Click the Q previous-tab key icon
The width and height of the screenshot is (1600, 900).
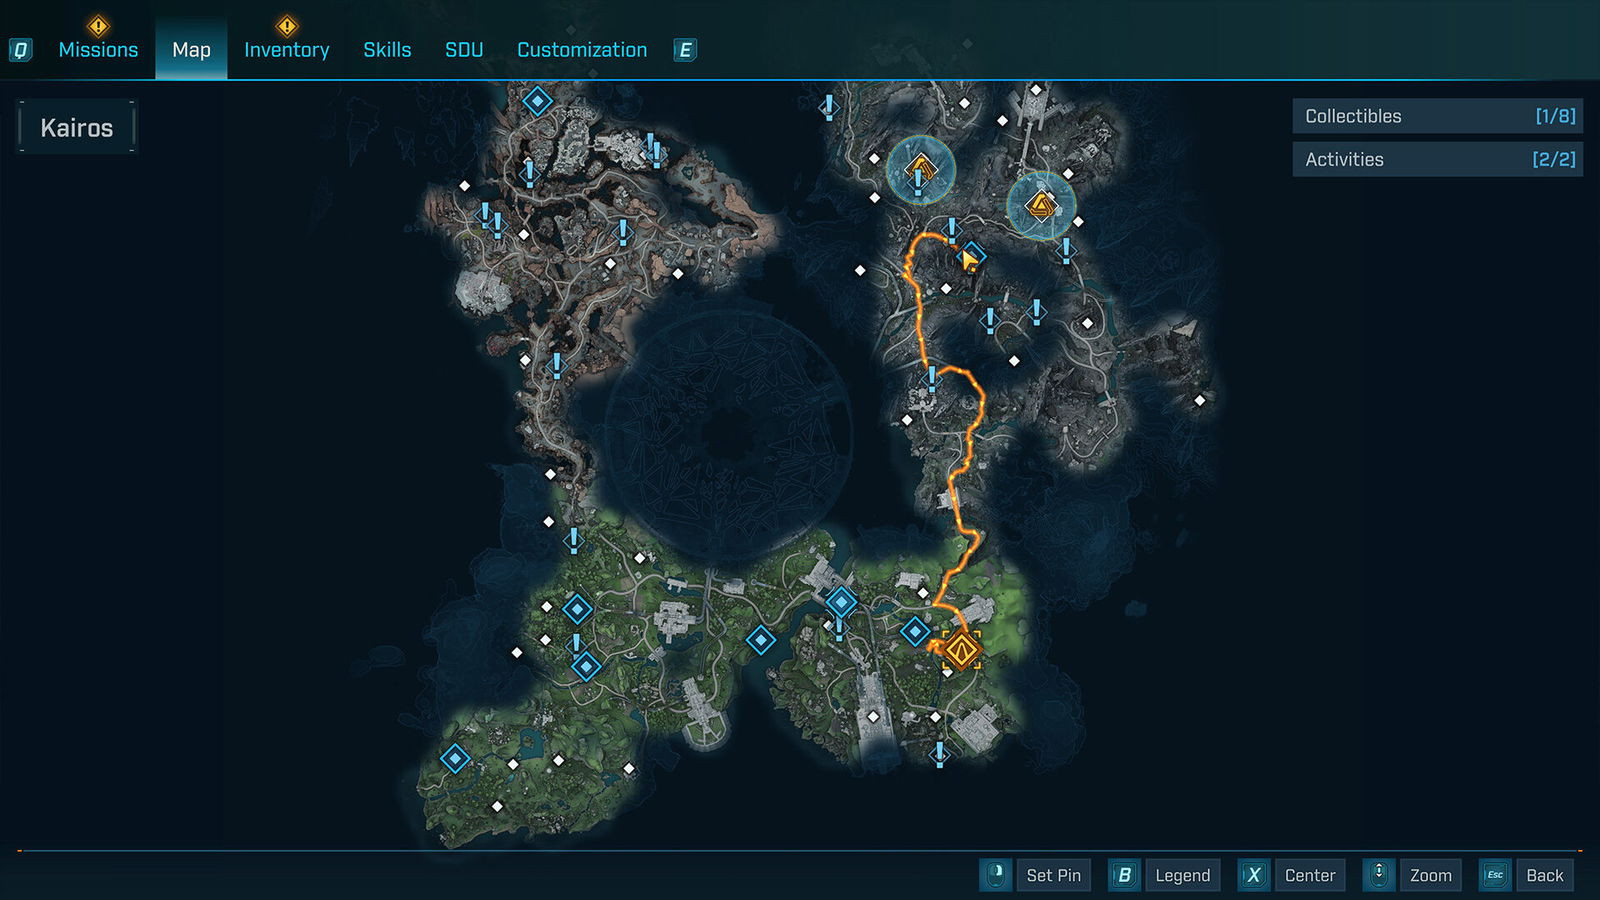click(x=20, y=50)
